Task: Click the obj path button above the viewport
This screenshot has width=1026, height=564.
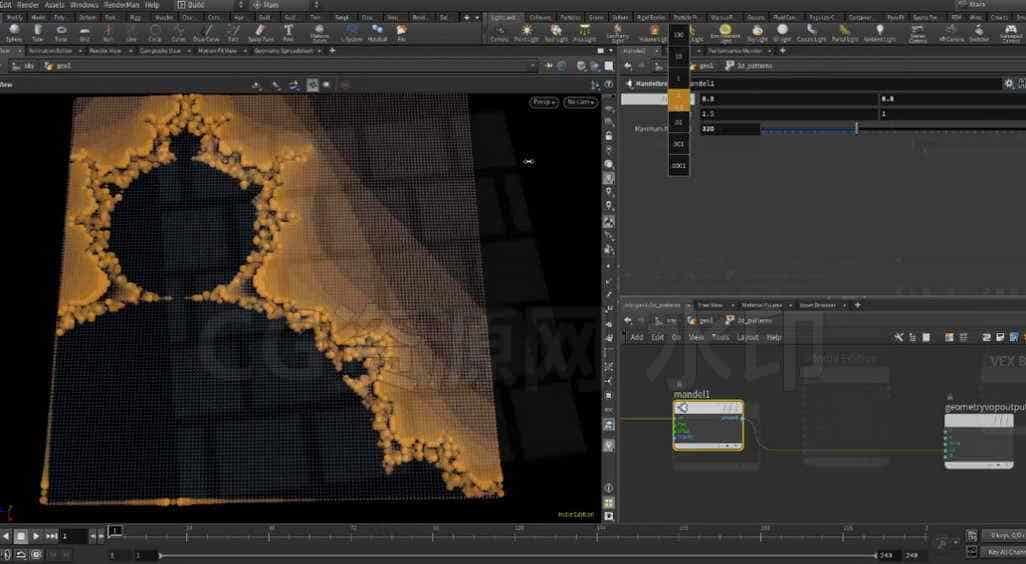Action: 24,66
